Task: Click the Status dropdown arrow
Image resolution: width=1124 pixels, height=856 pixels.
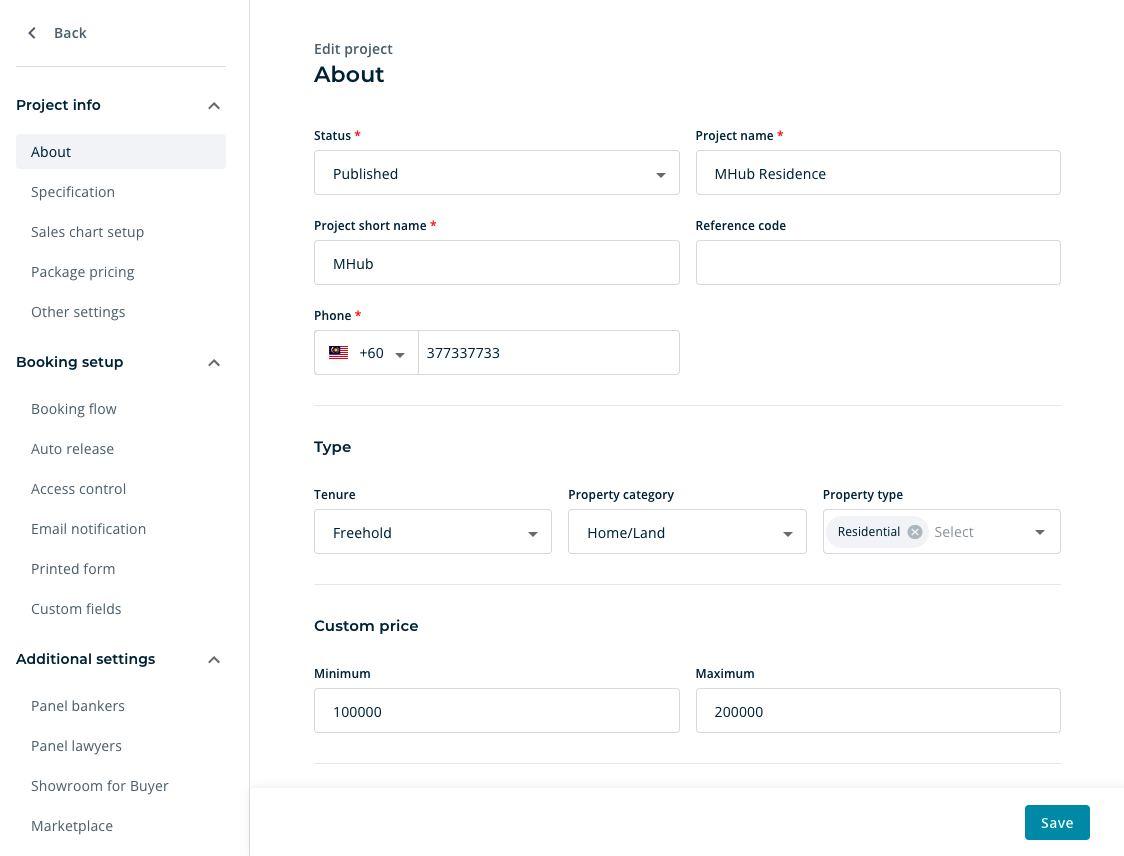Action: pos(661,173)
